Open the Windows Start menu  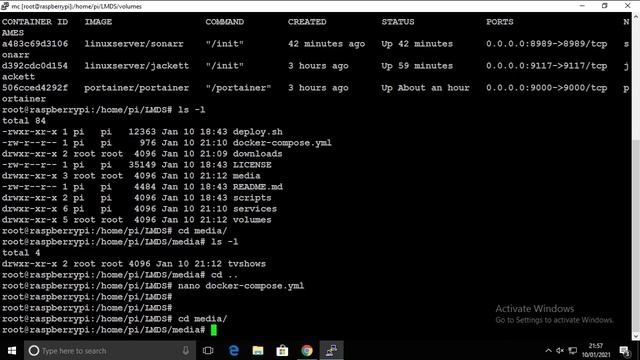tap(12, 351)
